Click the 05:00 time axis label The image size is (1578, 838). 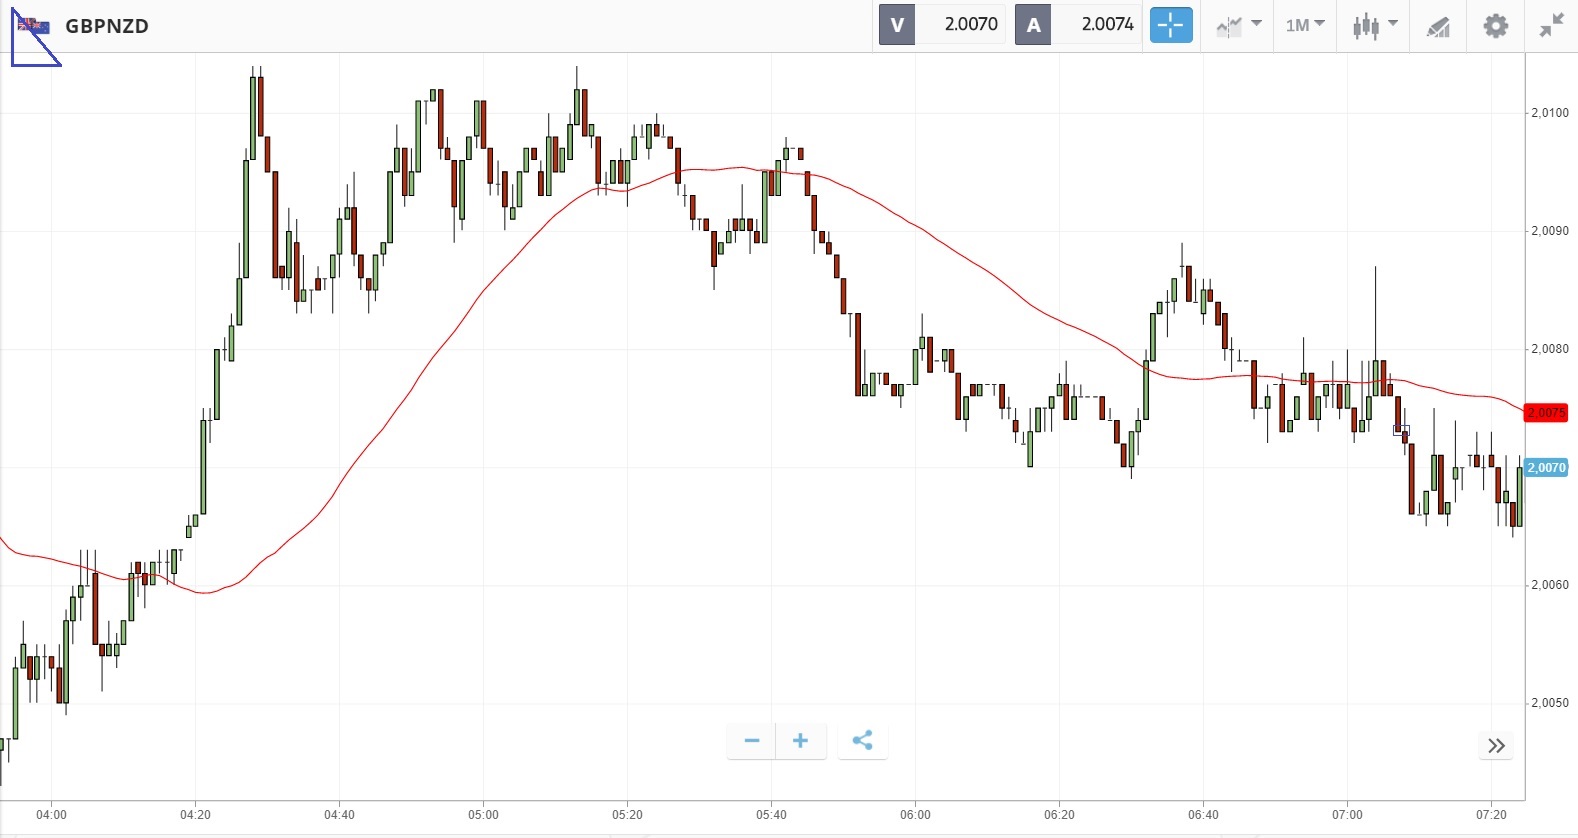[x=483, y=815]
